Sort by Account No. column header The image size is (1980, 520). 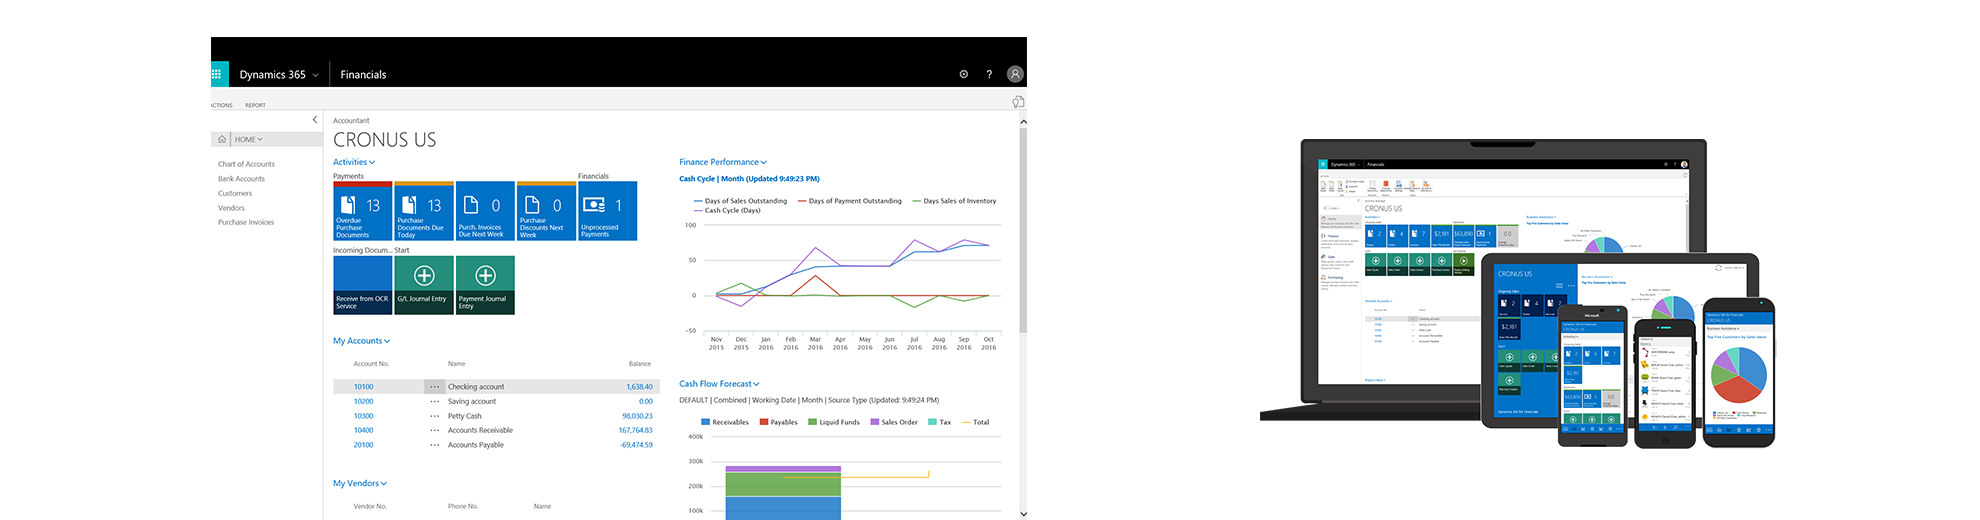click(371, 364)
